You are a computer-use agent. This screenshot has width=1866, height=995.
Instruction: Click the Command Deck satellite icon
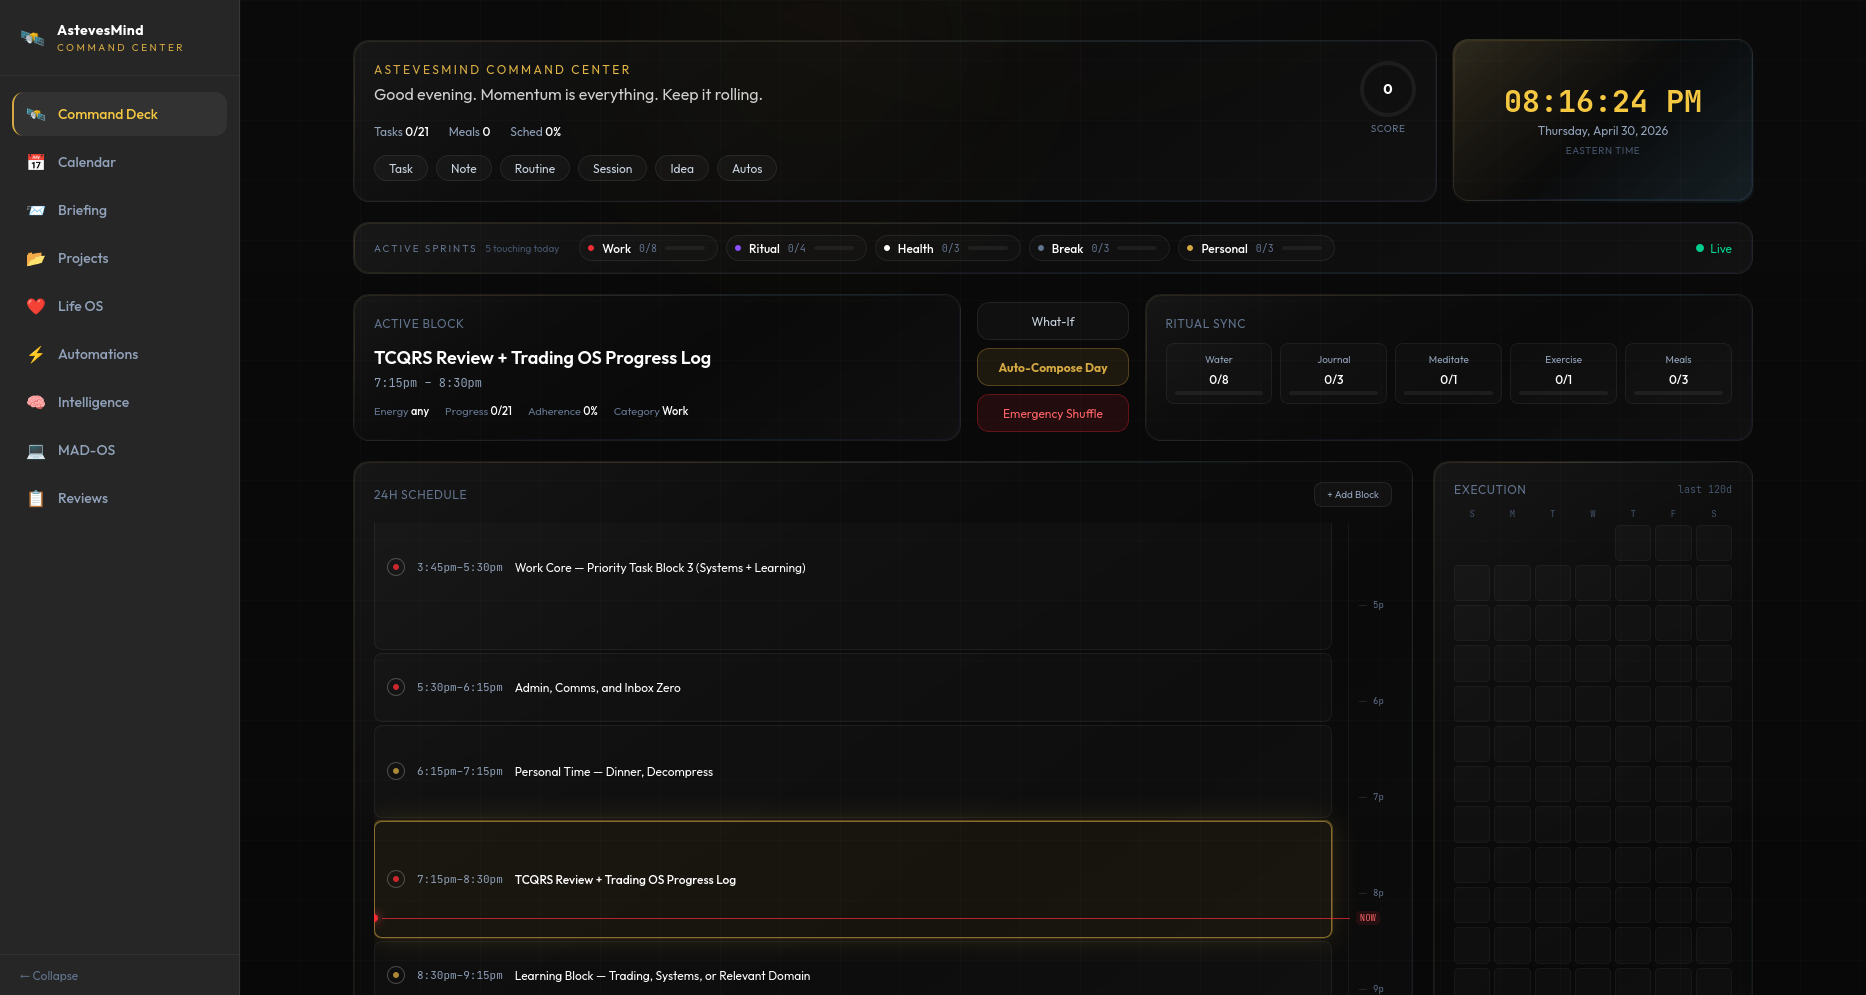36,114
